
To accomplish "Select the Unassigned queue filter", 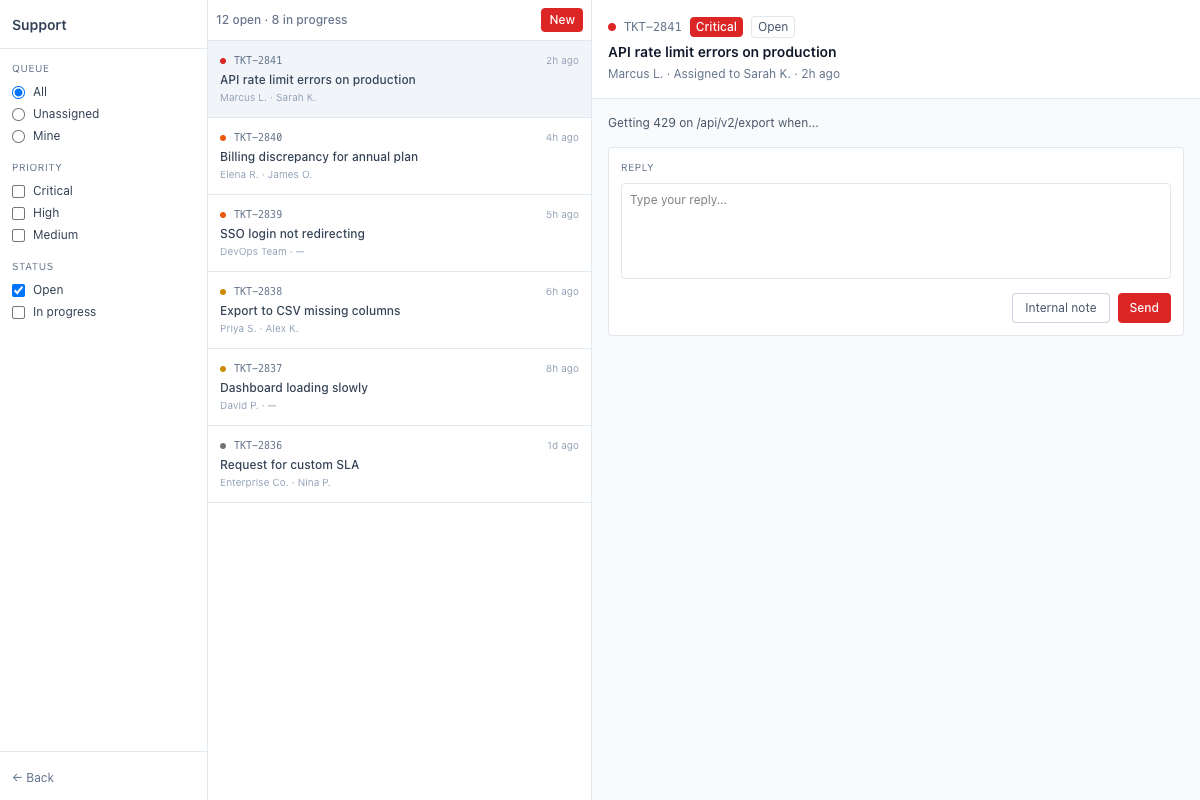I will pos(17,114).
